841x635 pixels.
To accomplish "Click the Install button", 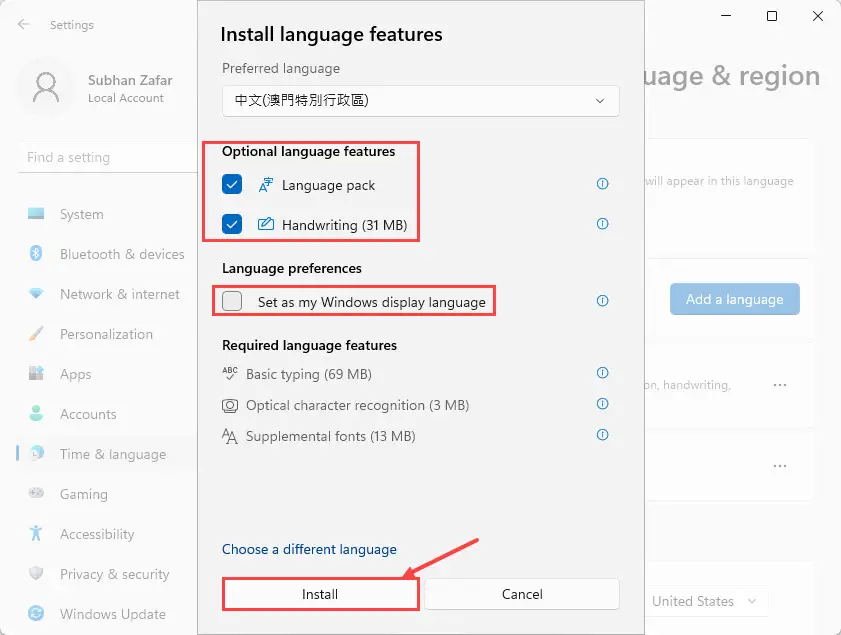I will (x=320, y=594).
